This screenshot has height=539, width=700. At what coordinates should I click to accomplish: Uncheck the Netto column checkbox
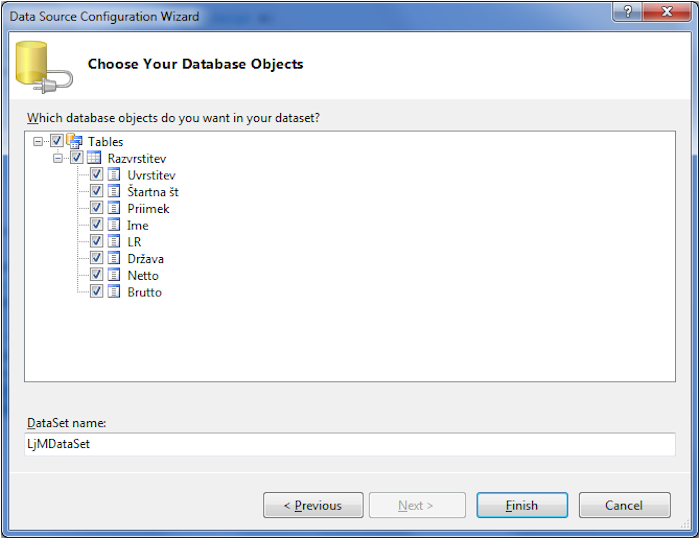click(96, 275)
